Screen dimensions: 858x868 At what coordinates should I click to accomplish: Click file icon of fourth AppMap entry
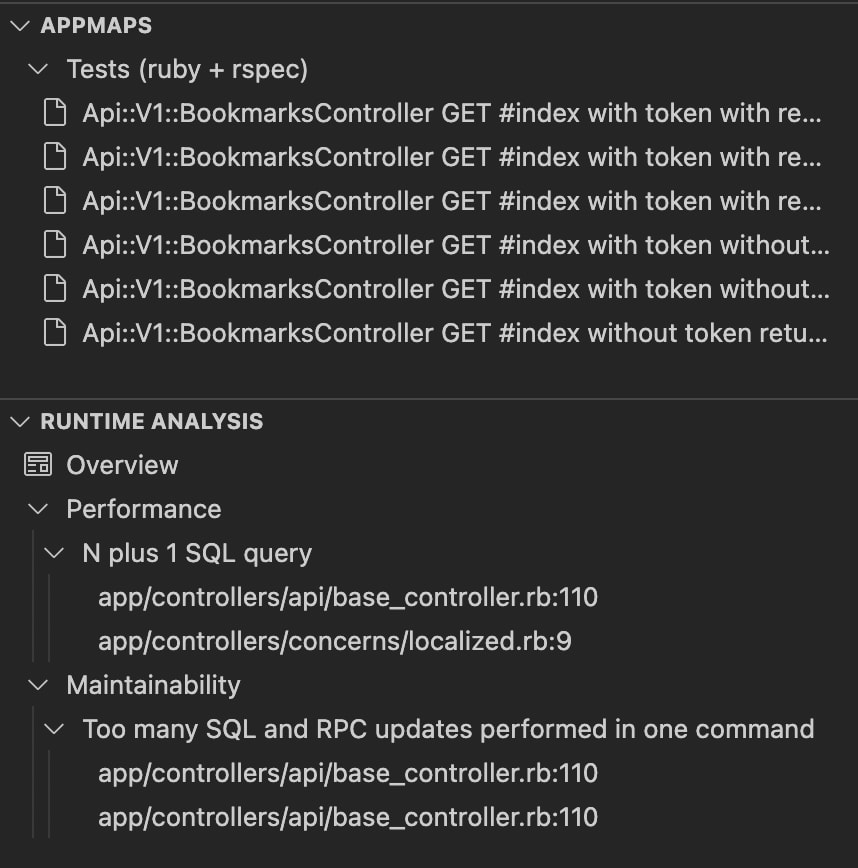pyautogui.click(x=55, y=245)
